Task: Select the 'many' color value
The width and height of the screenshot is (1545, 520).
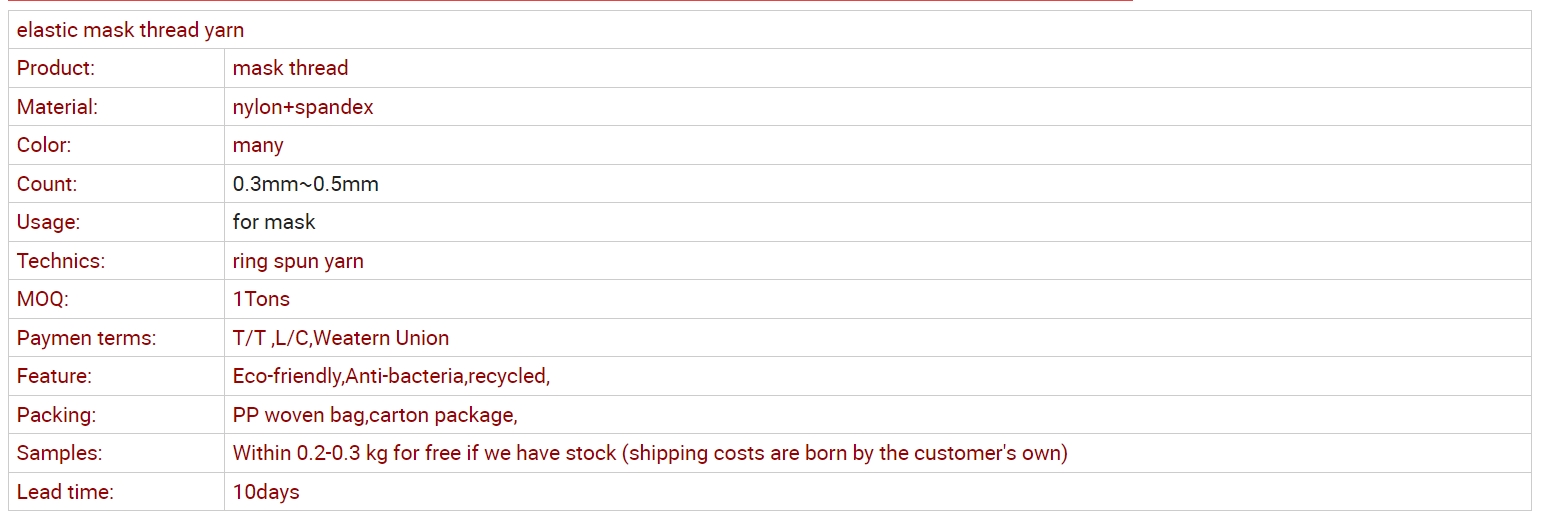Action: pyautogui.click(x=258, y=145)
